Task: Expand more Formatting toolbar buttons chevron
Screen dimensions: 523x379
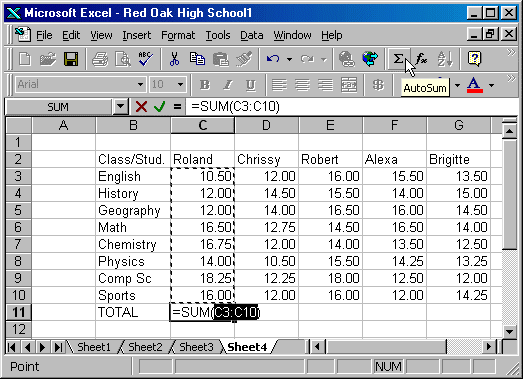Action: pos(511,79)
